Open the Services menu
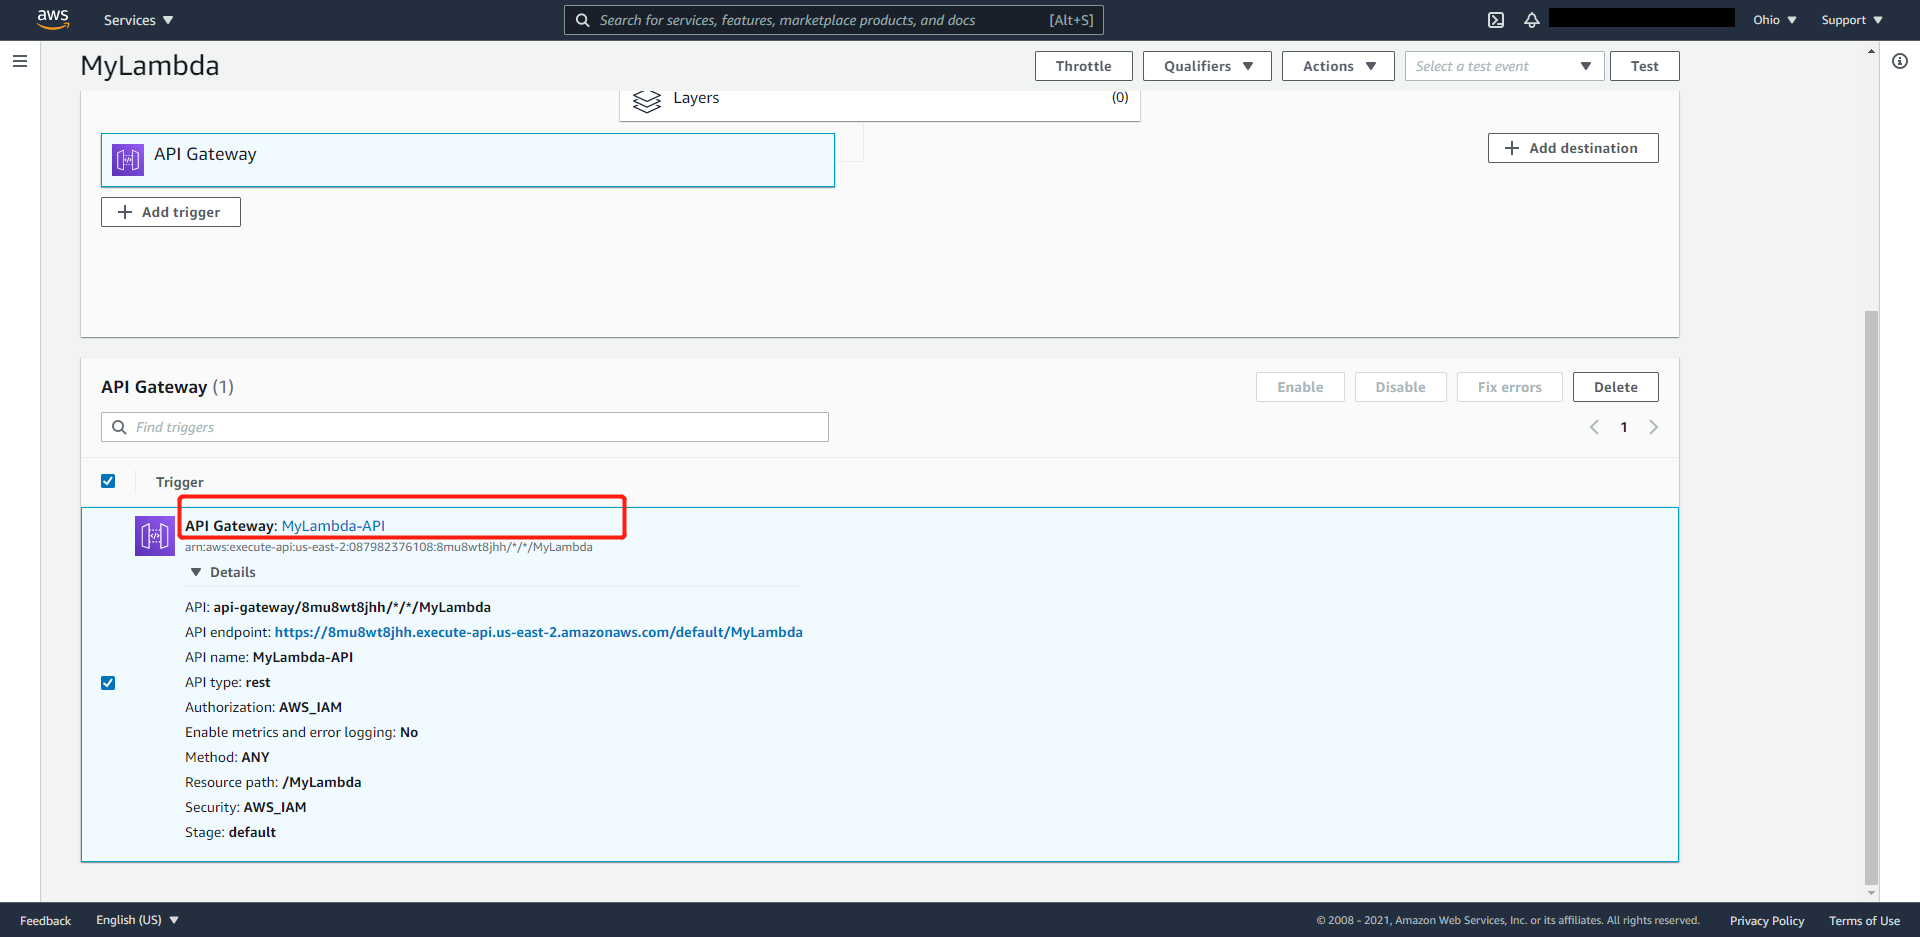 coord(137,19)
